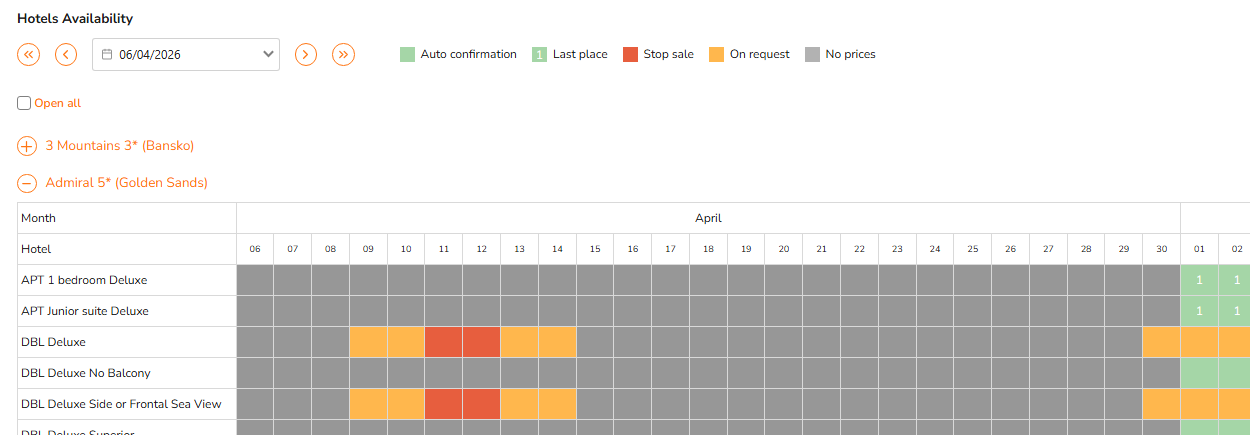Select APT 1 bedroom Deluxe cell for 01

pos(1199,280)
